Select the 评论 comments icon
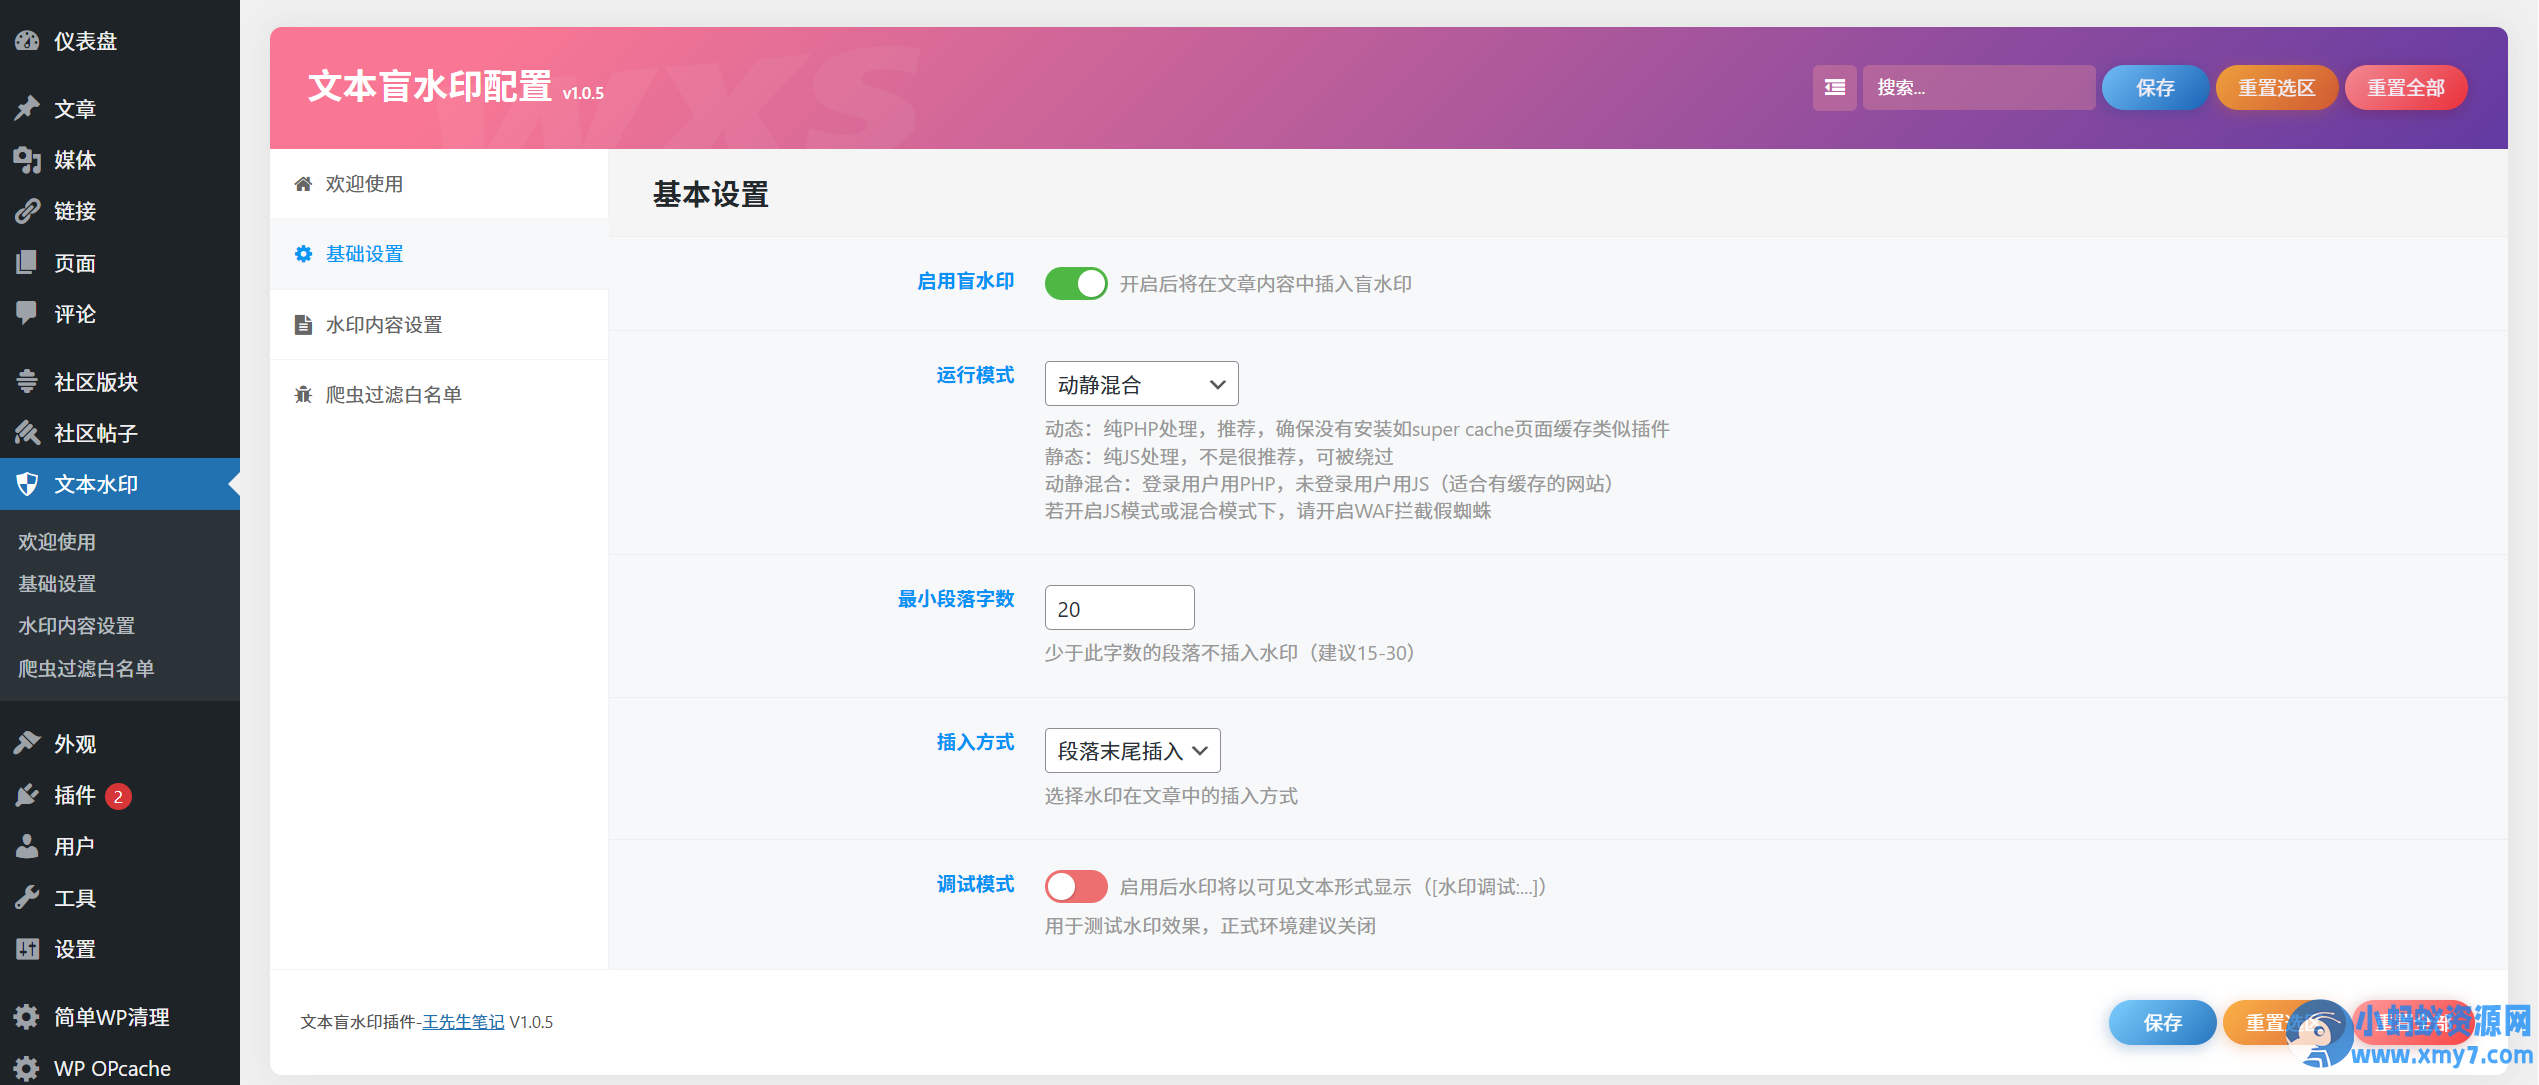 [27, 314]
